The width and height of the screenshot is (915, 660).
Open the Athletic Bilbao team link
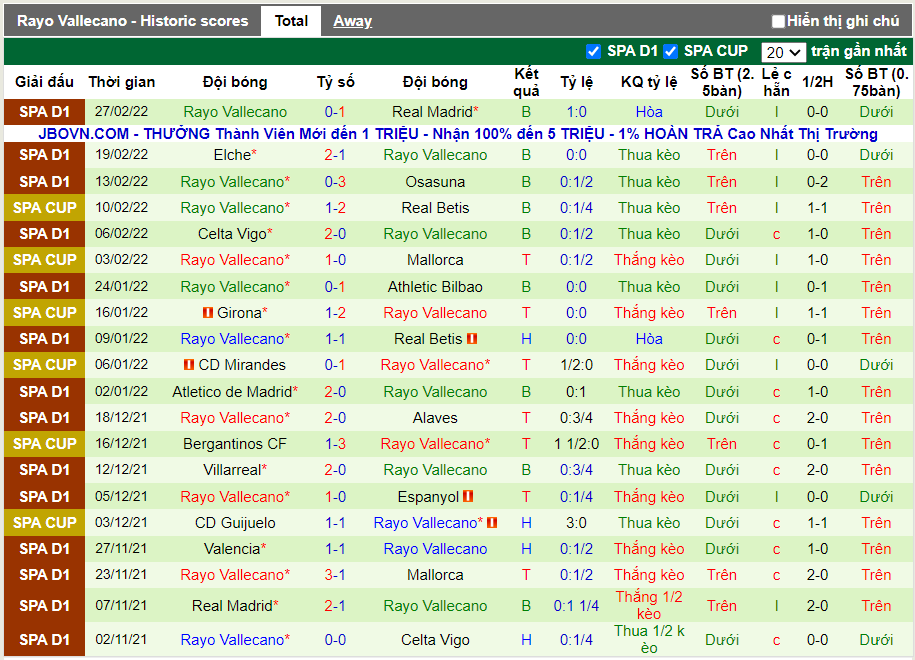click(435, 287)
